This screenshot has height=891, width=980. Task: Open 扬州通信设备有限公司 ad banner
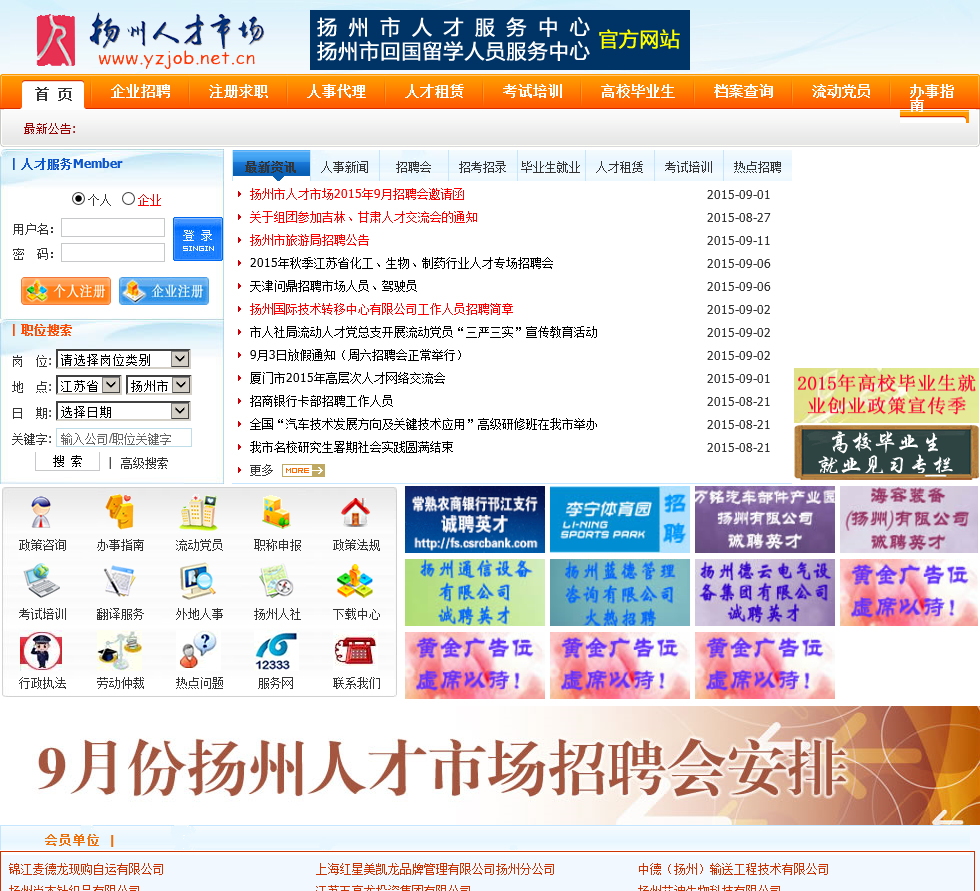(x=475, y=592)
